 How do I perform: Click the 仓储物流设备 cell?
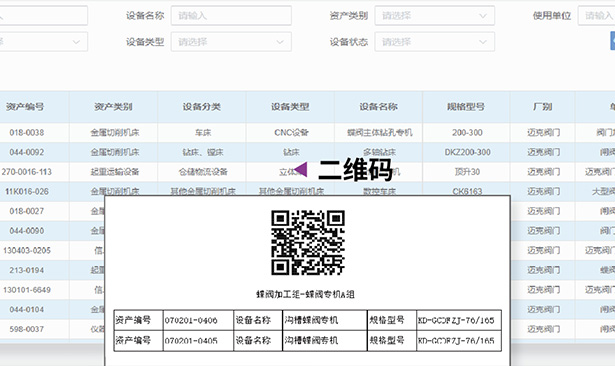point(203,172)
